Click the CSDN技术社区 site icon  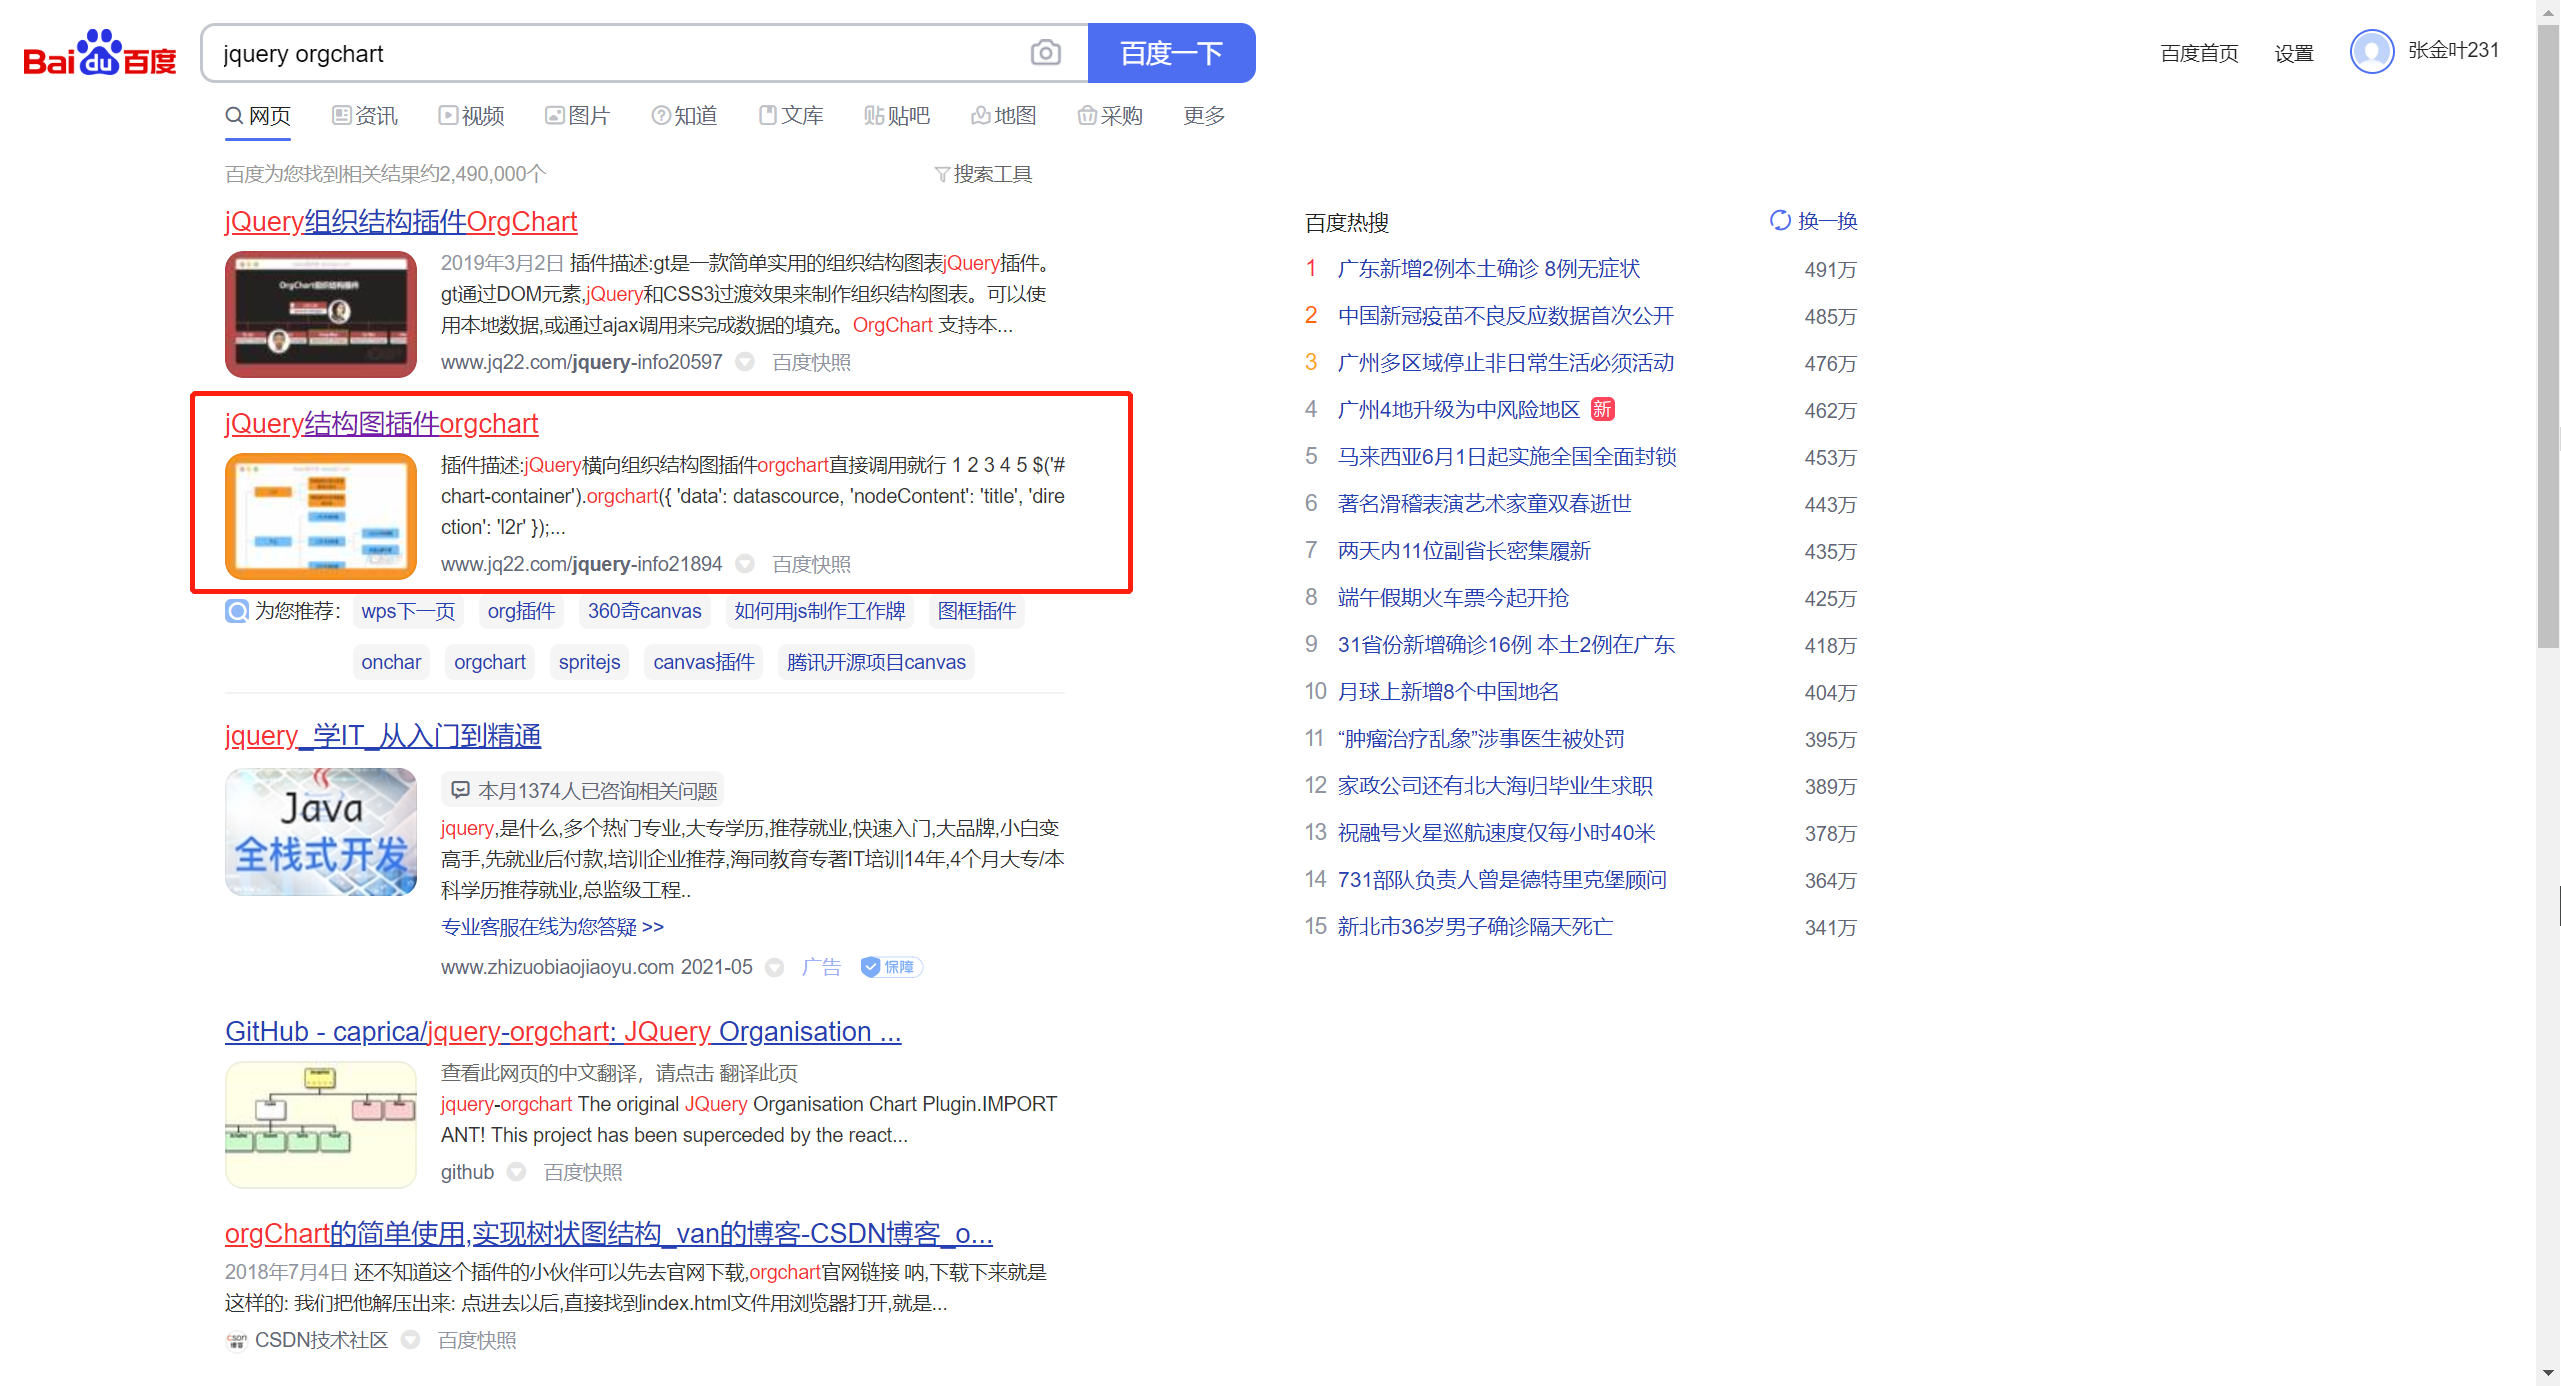236,1340
